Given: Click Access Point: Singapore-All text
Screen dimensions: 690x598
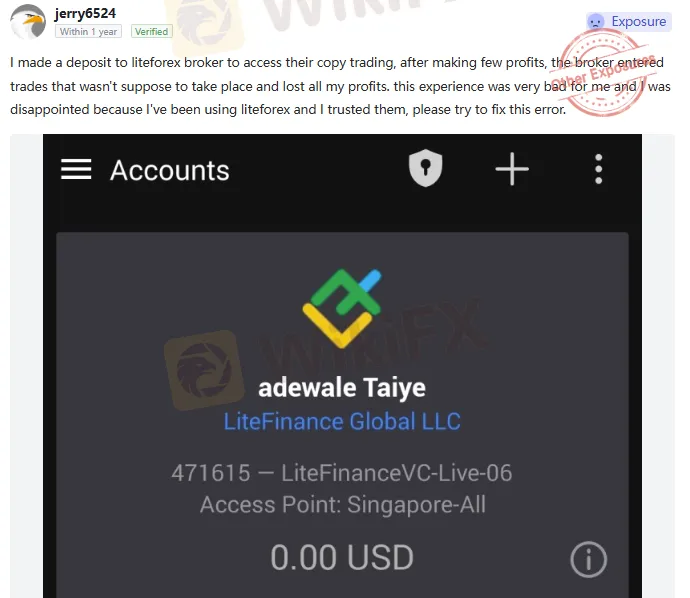Looking at the screenshot, I should (343, 504).
